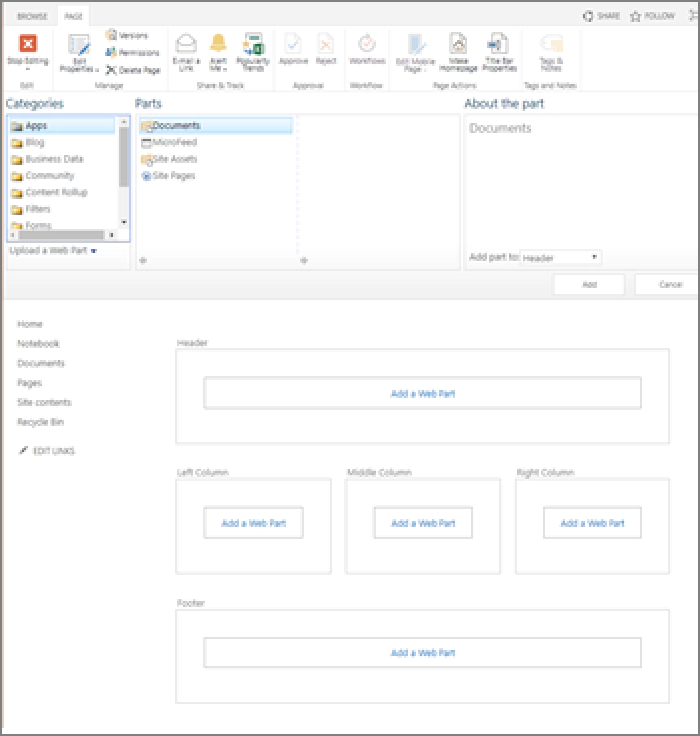The height and width of the screenshot is (736, 700).
Task: Select the Business Data category
Action: click(x=47, y=159)
